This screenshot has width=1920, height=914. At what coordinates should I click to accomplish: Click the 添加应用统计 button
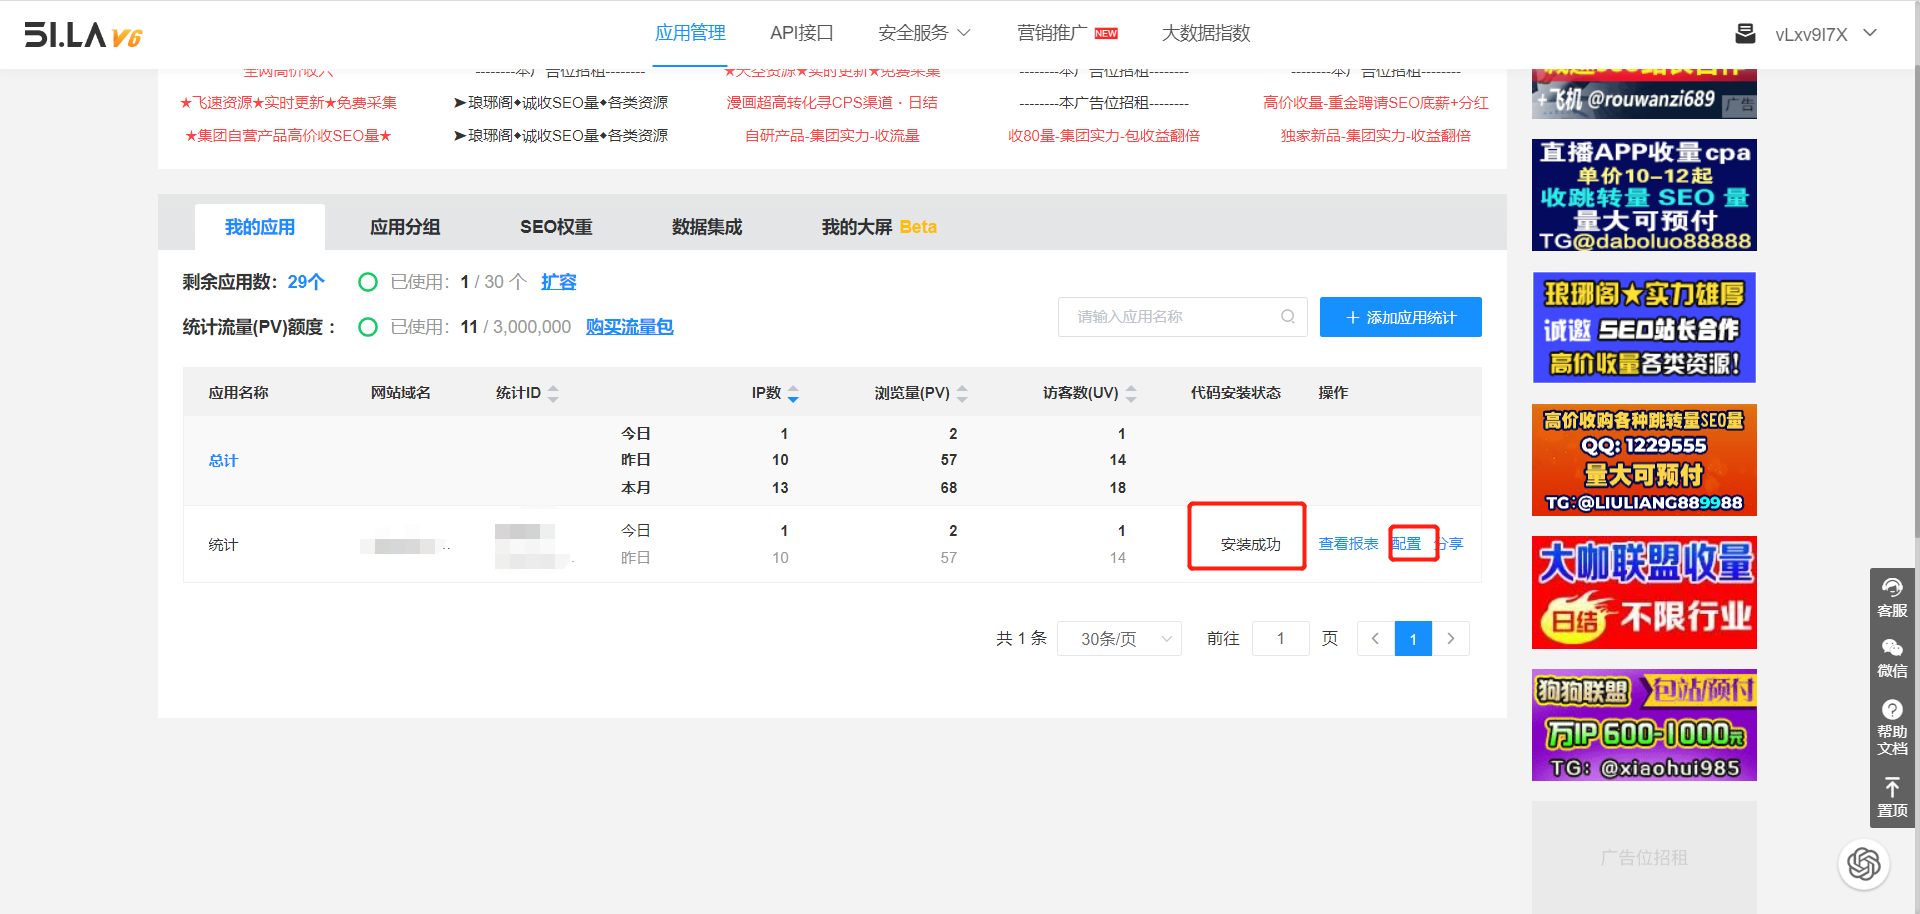pos(1400,317)
